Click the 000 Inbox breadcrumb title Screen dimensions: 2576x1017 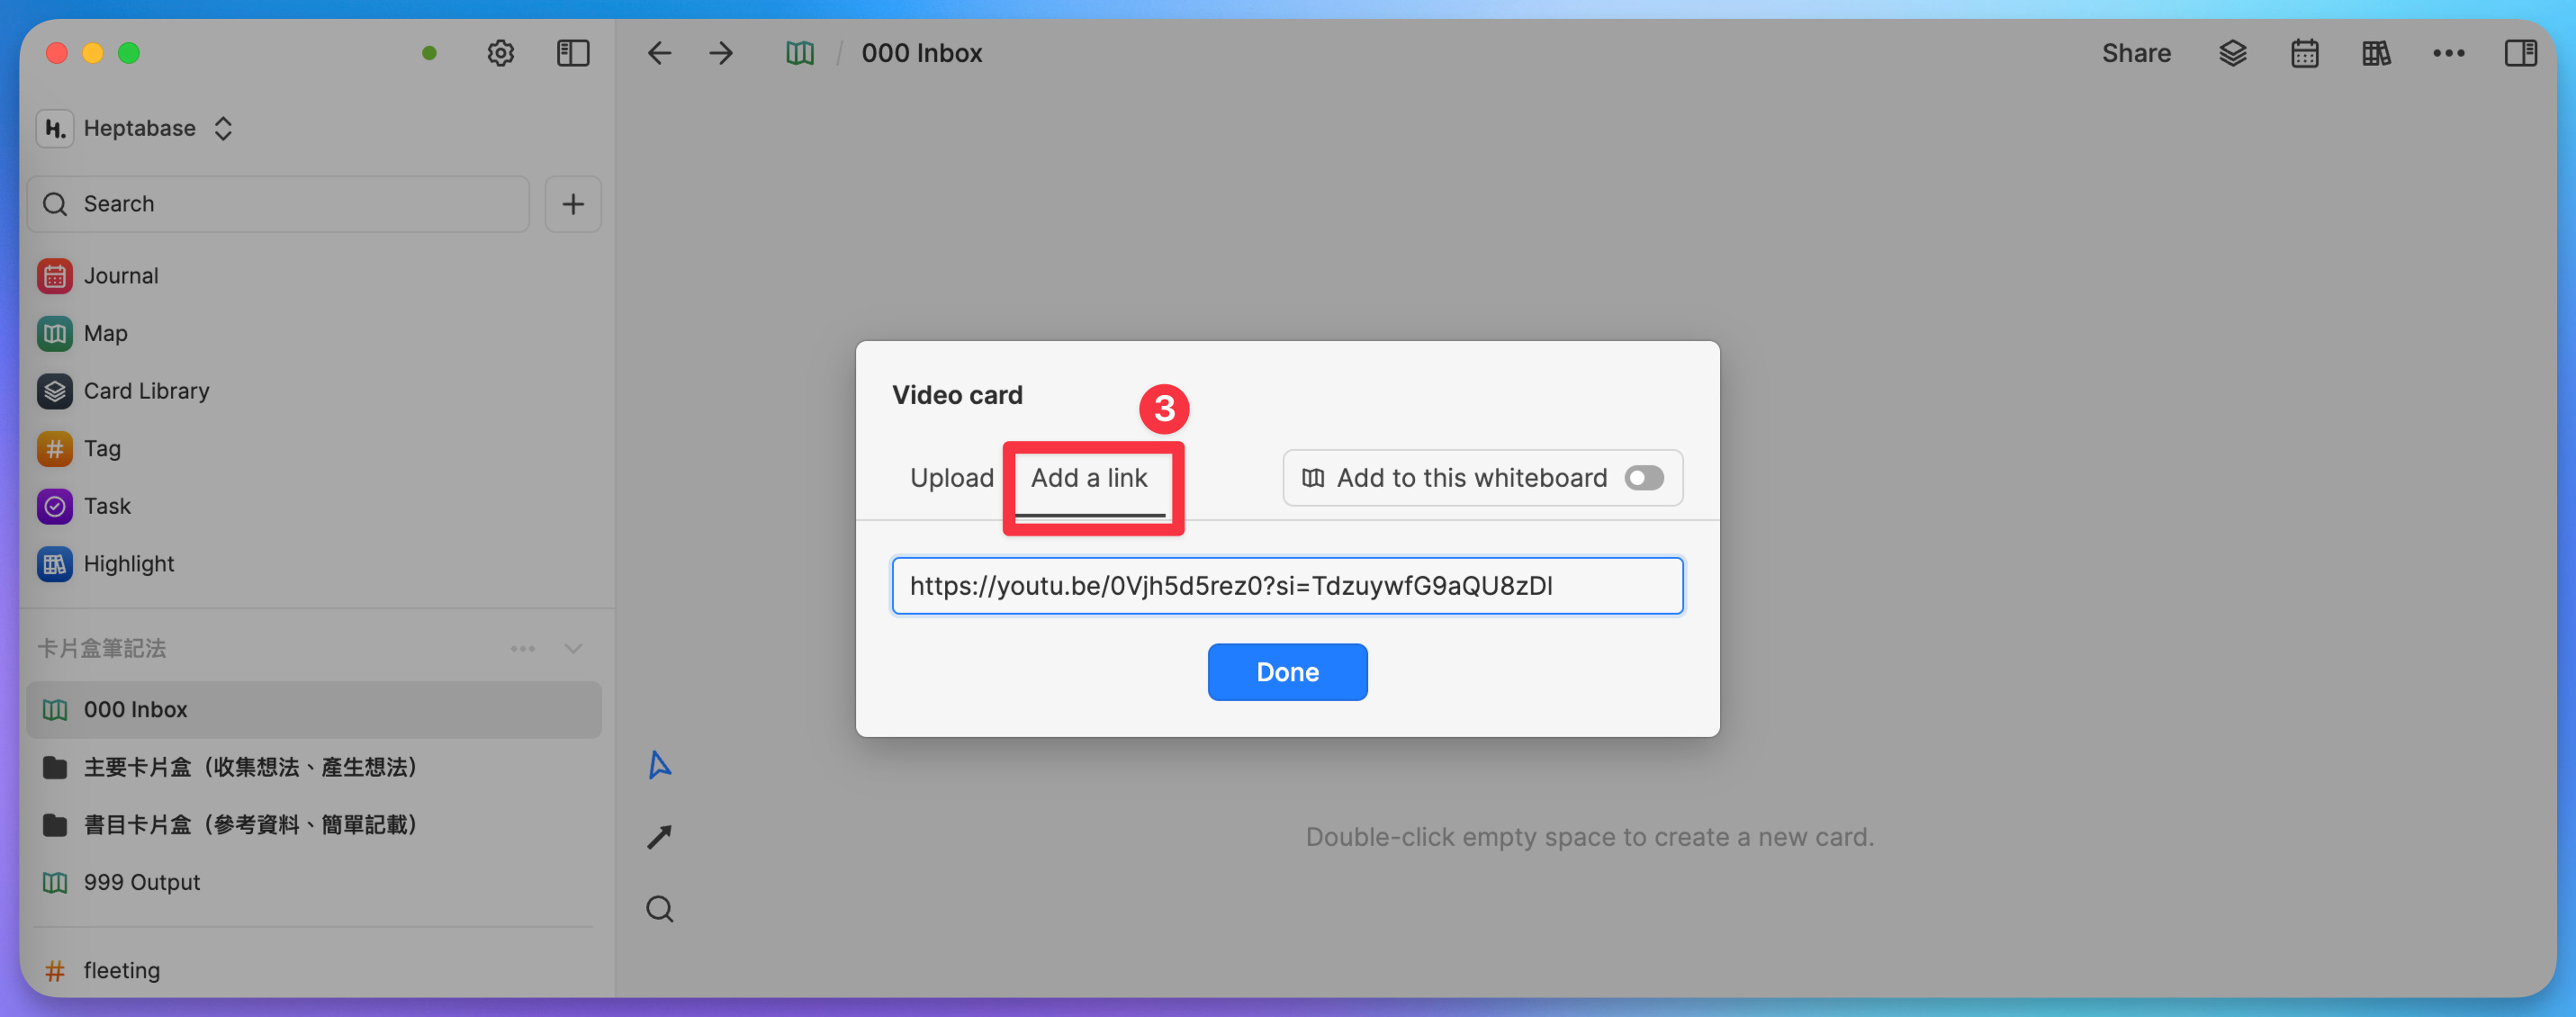click(921, 53)
